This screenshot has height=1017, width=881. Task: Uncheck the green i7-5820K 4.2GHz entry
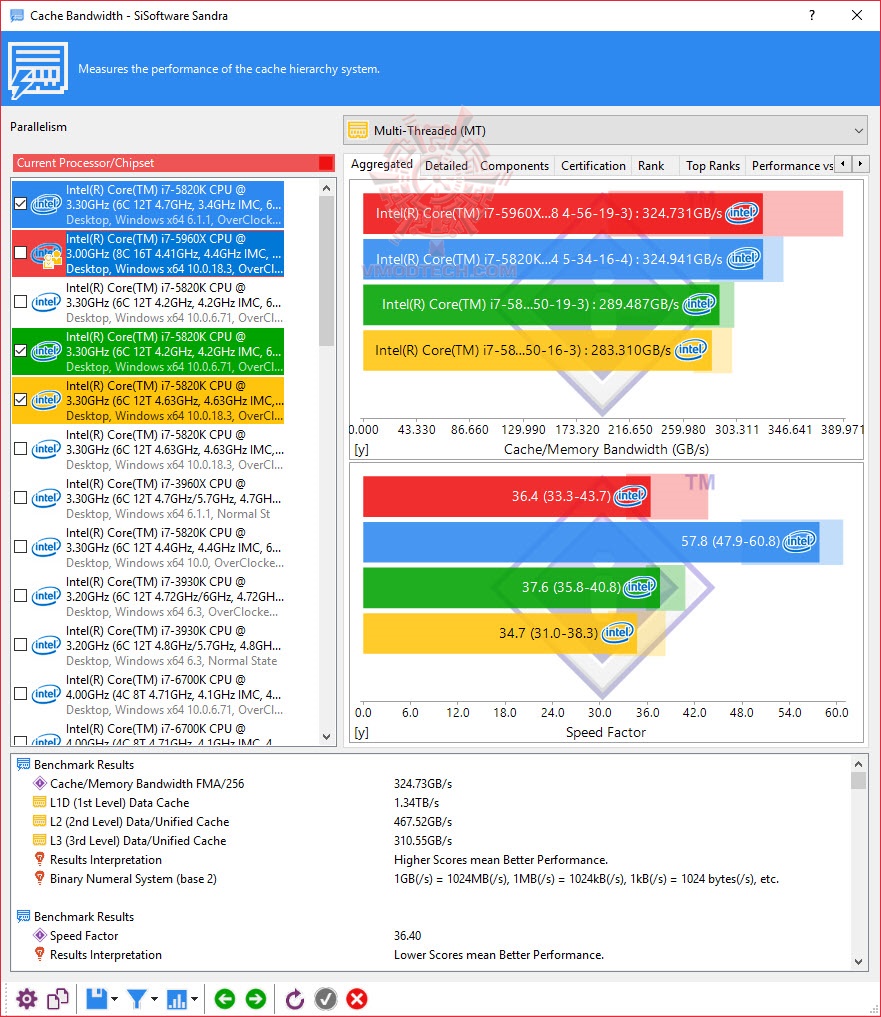click(x=21, y=350)
